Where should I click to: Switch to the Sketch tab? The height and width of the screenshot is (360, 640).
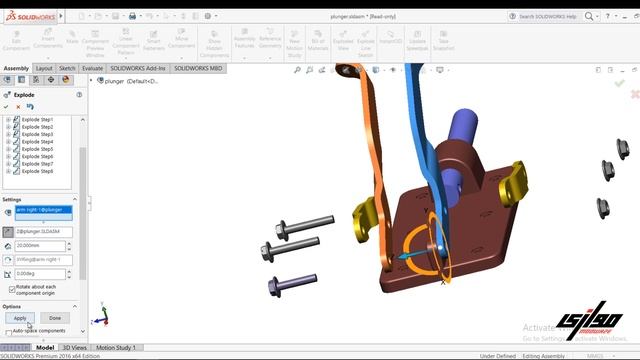67,68
